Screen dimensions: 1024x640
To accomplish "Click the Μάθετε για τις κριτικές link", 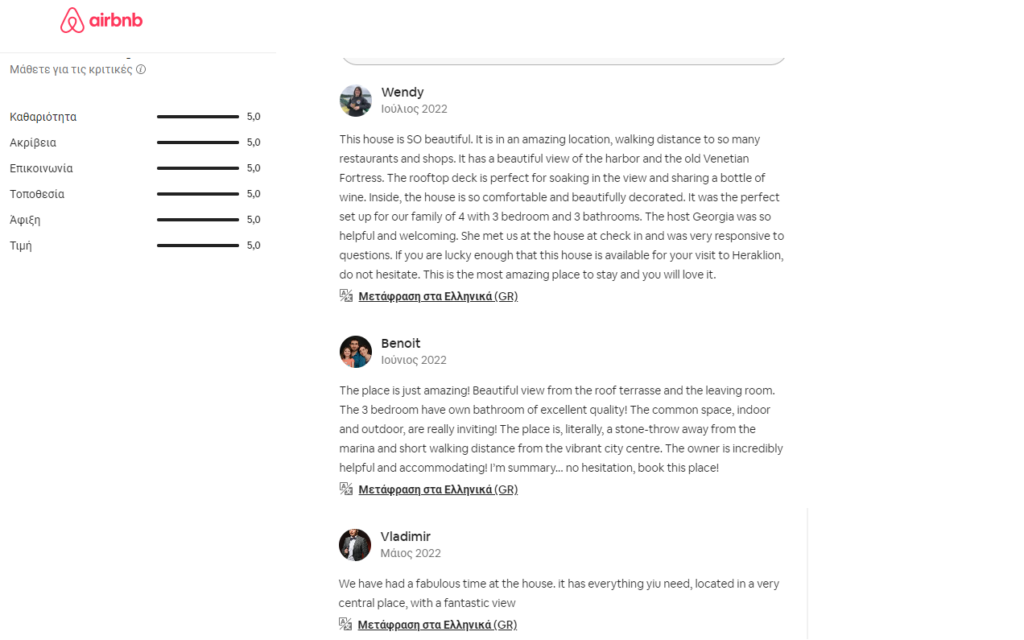I will 71,70.
